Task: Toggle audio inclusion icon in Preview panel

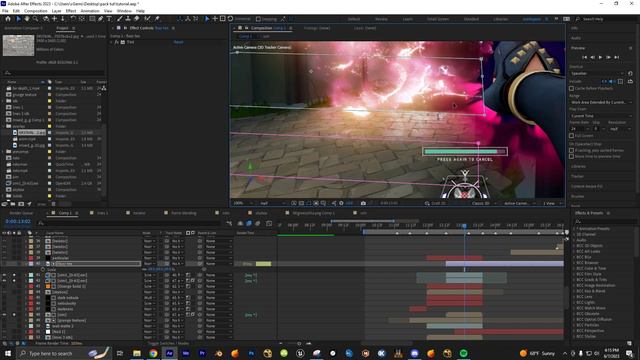Action: (x=612, y=82)
